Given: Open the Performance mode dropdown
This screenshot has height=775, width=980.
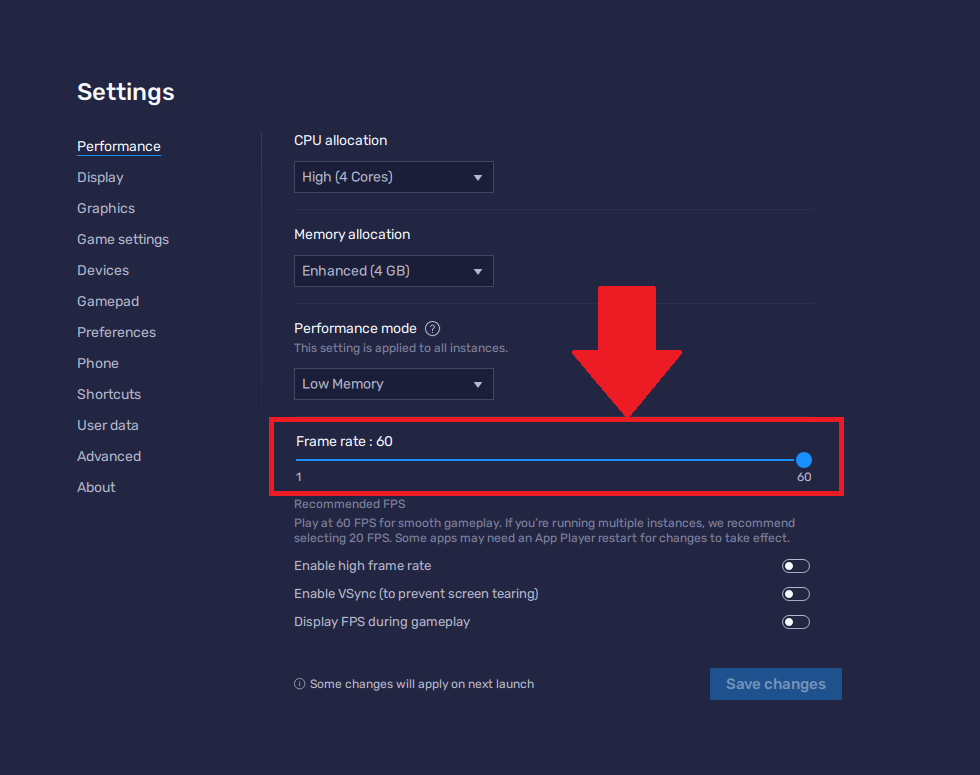Looking at the screenshot, I should coord(393,384).
